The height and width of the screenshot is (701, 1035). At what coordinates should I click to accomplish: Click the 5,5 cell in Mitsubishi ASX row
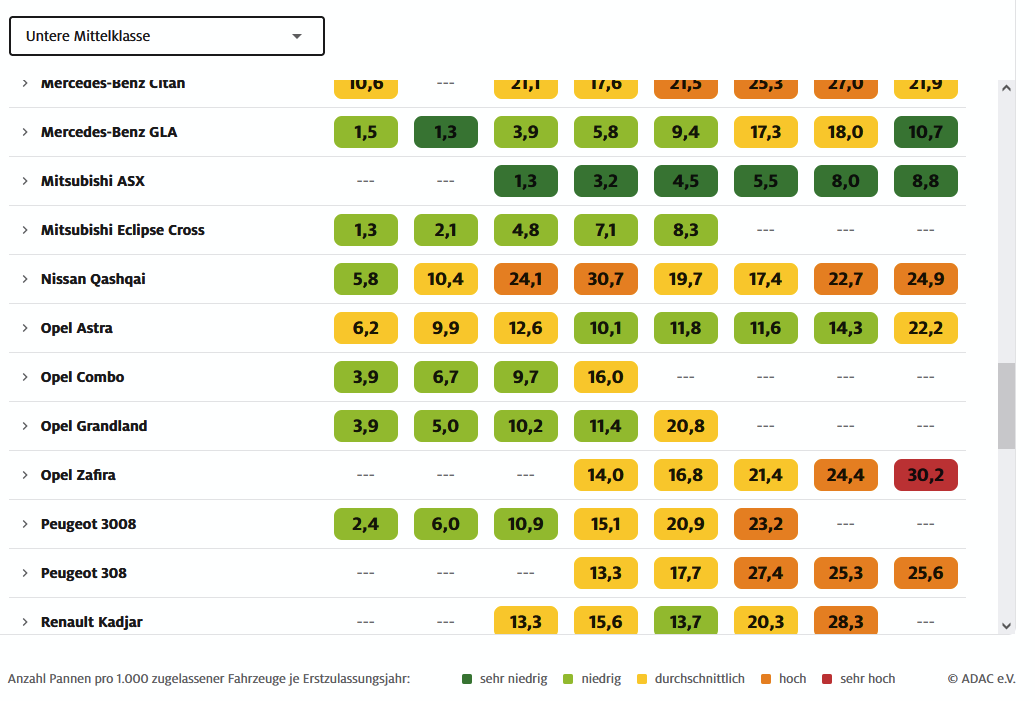click(766, 181)
